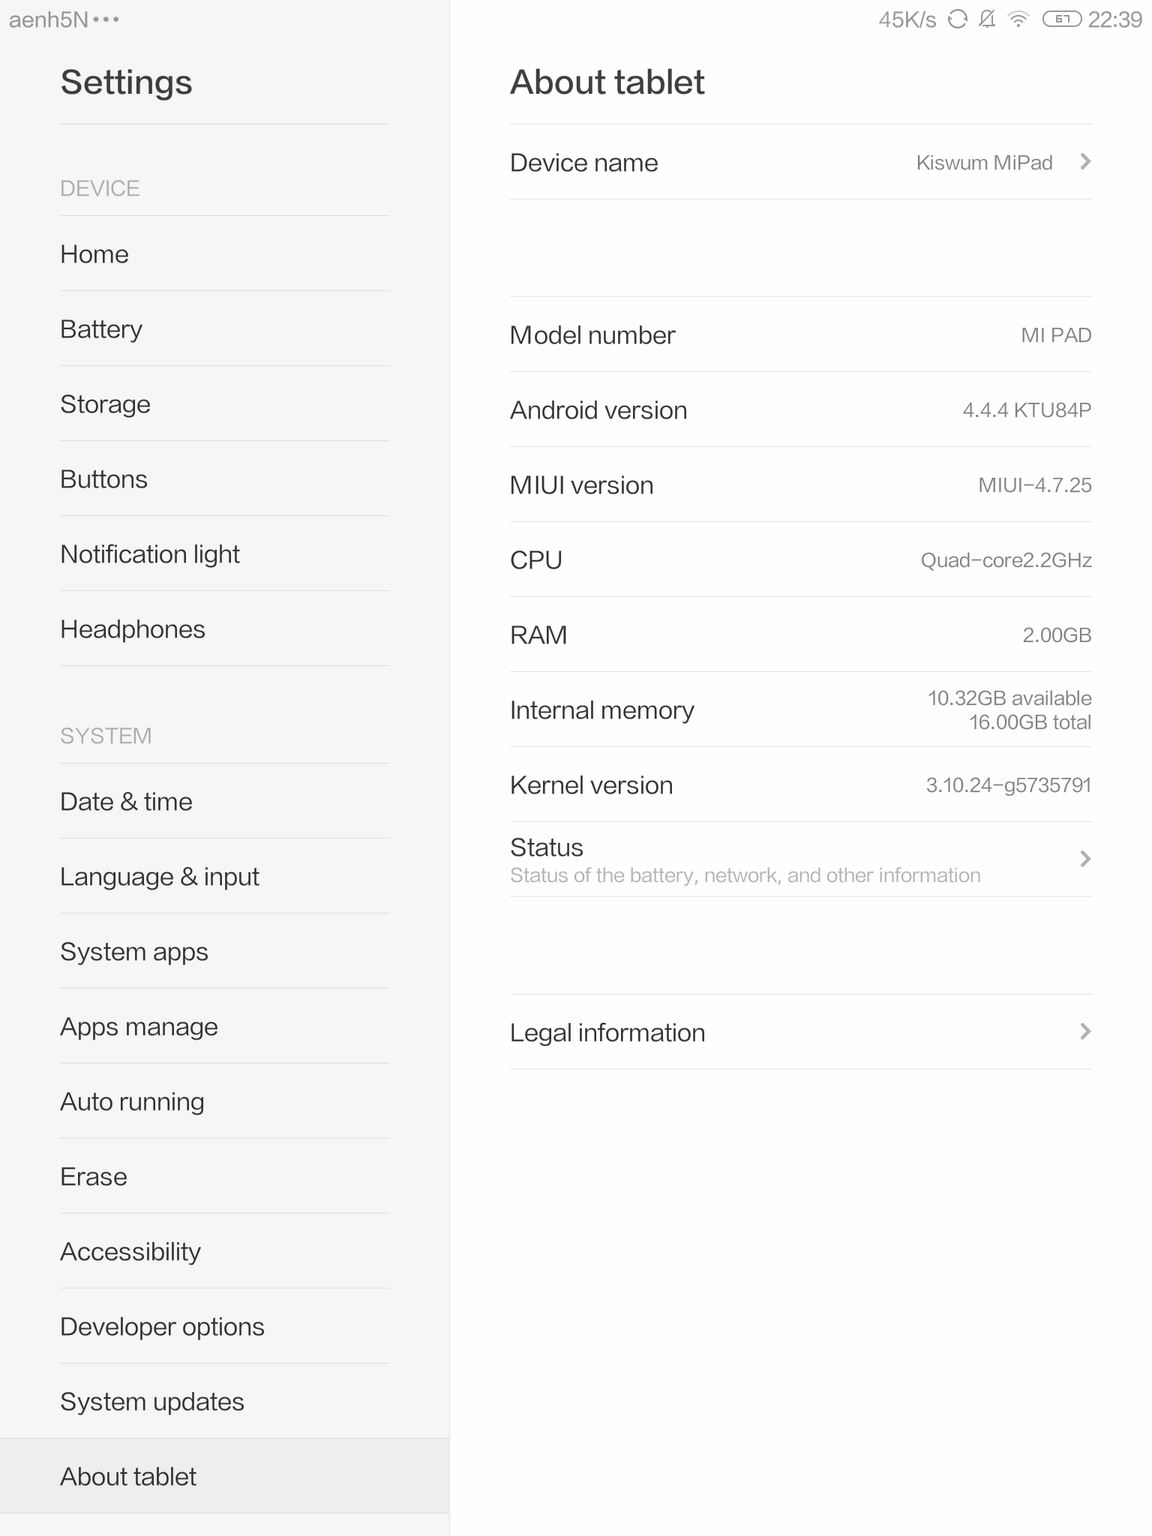Tap the MIUI version row
Viewport: 1152px width, 1536px height.
point(800,485)
